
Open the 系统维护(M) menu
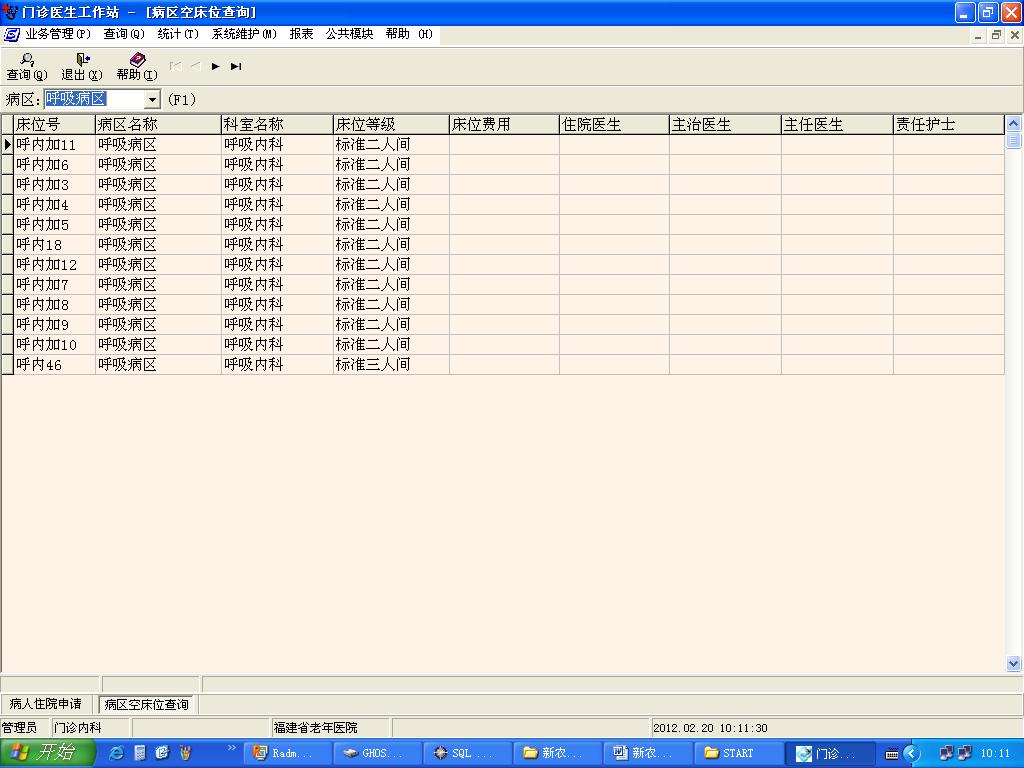point(244,34)
